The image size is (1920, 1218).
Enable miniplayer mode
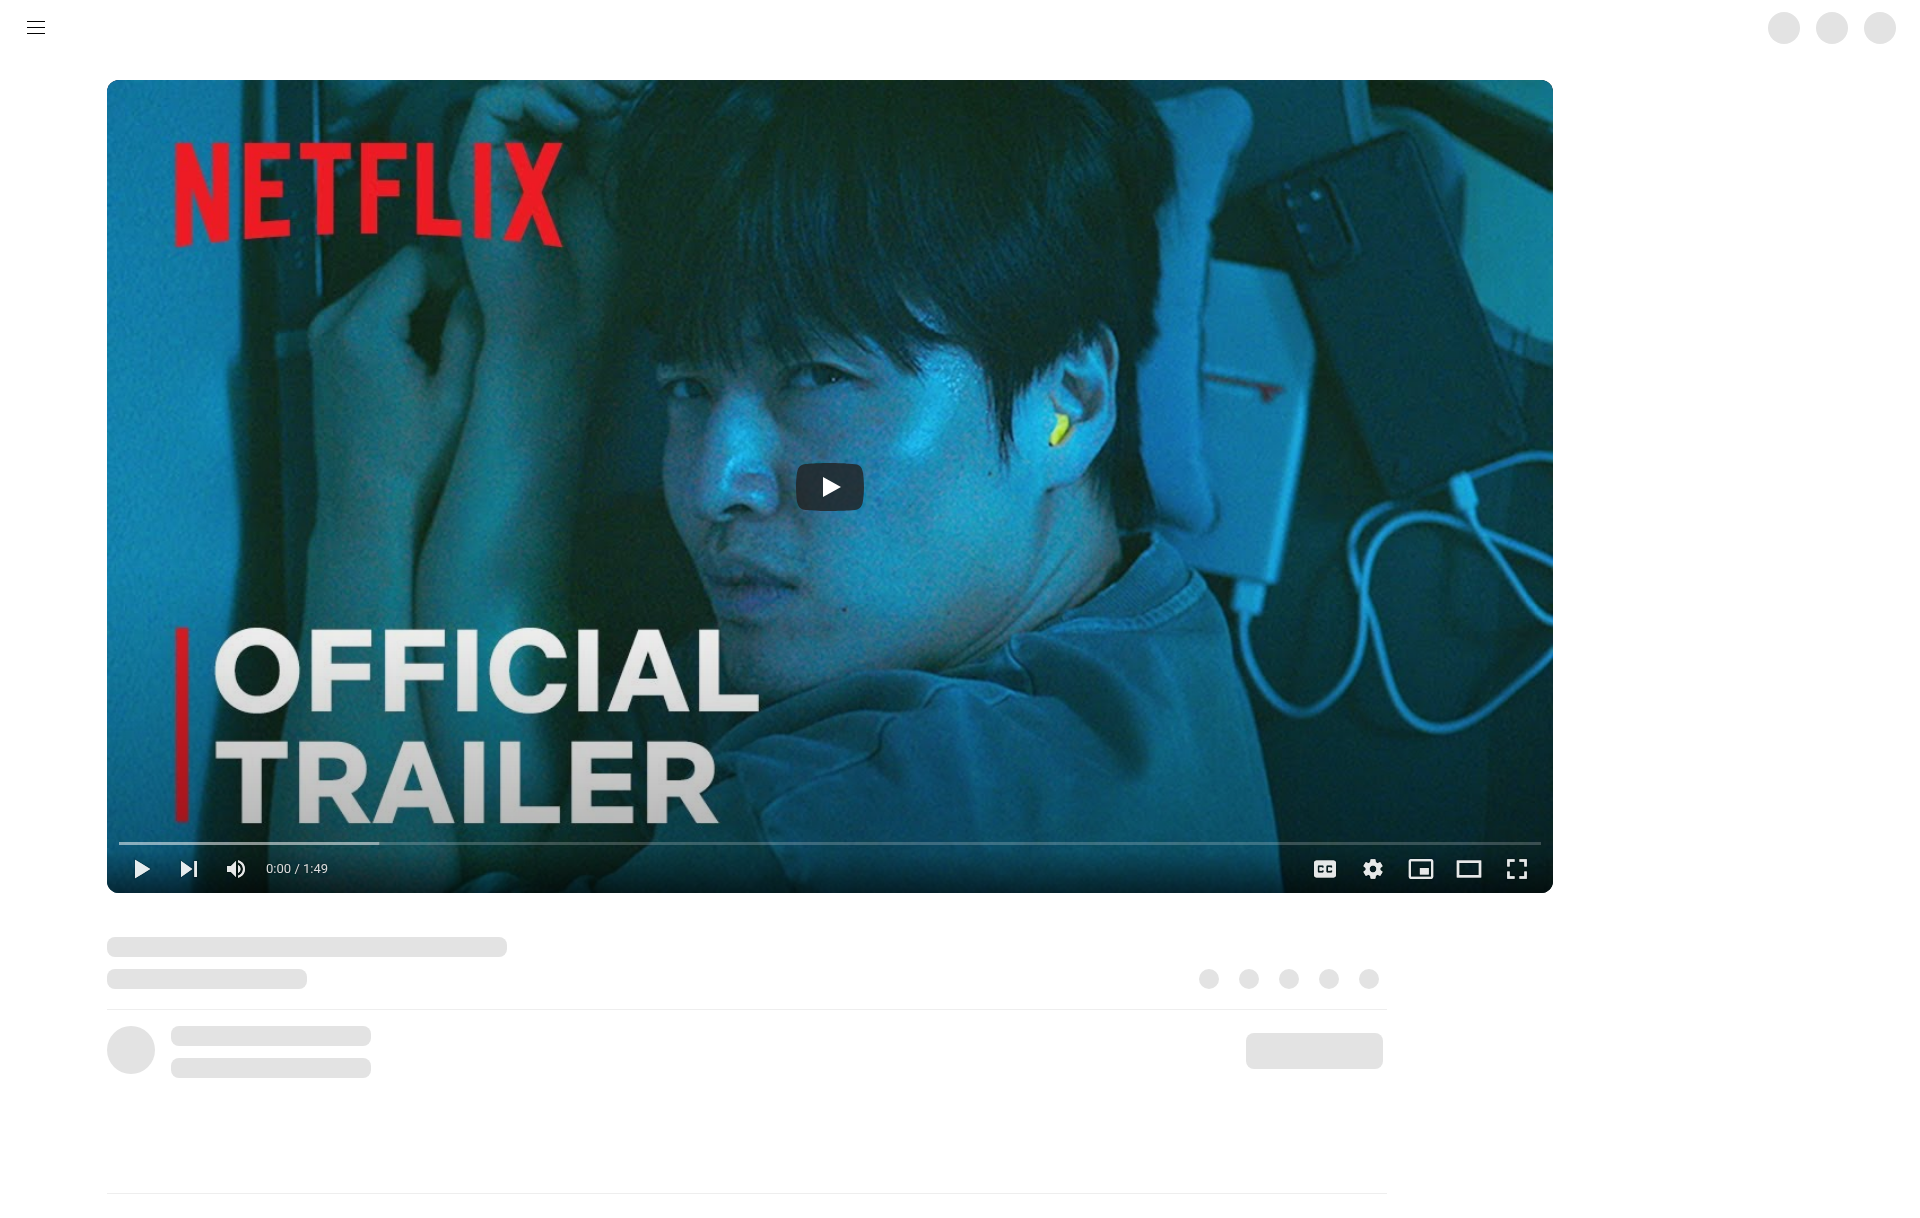(1421, 869)
